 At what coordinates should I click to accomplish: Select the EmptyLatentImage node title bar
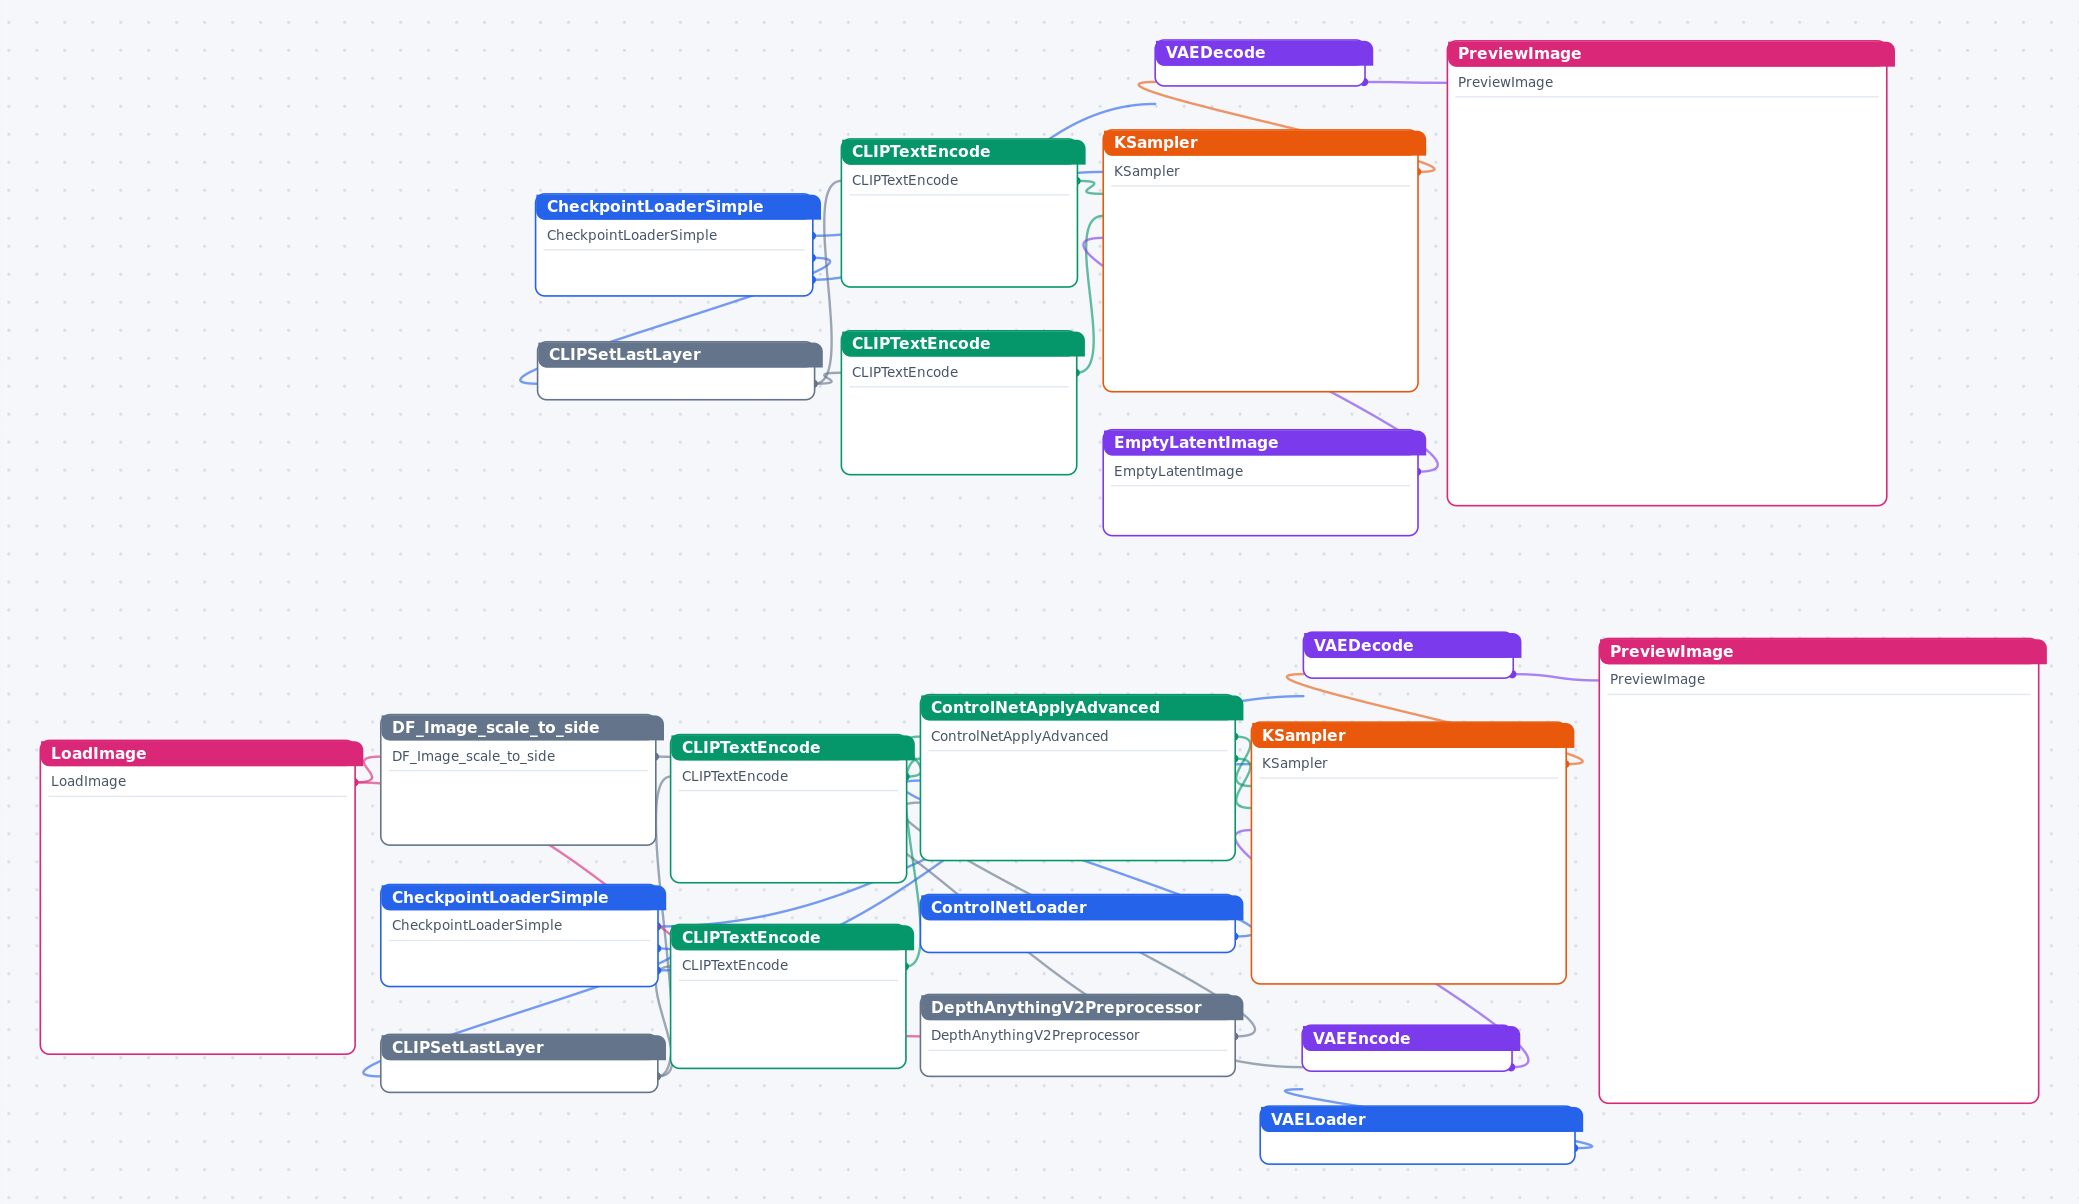point(1264,442)
